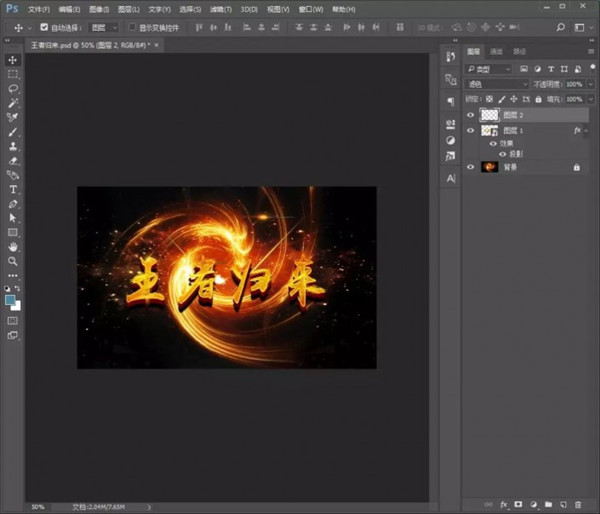Uncheck the 自动选择 checkbox

point(43,27)
